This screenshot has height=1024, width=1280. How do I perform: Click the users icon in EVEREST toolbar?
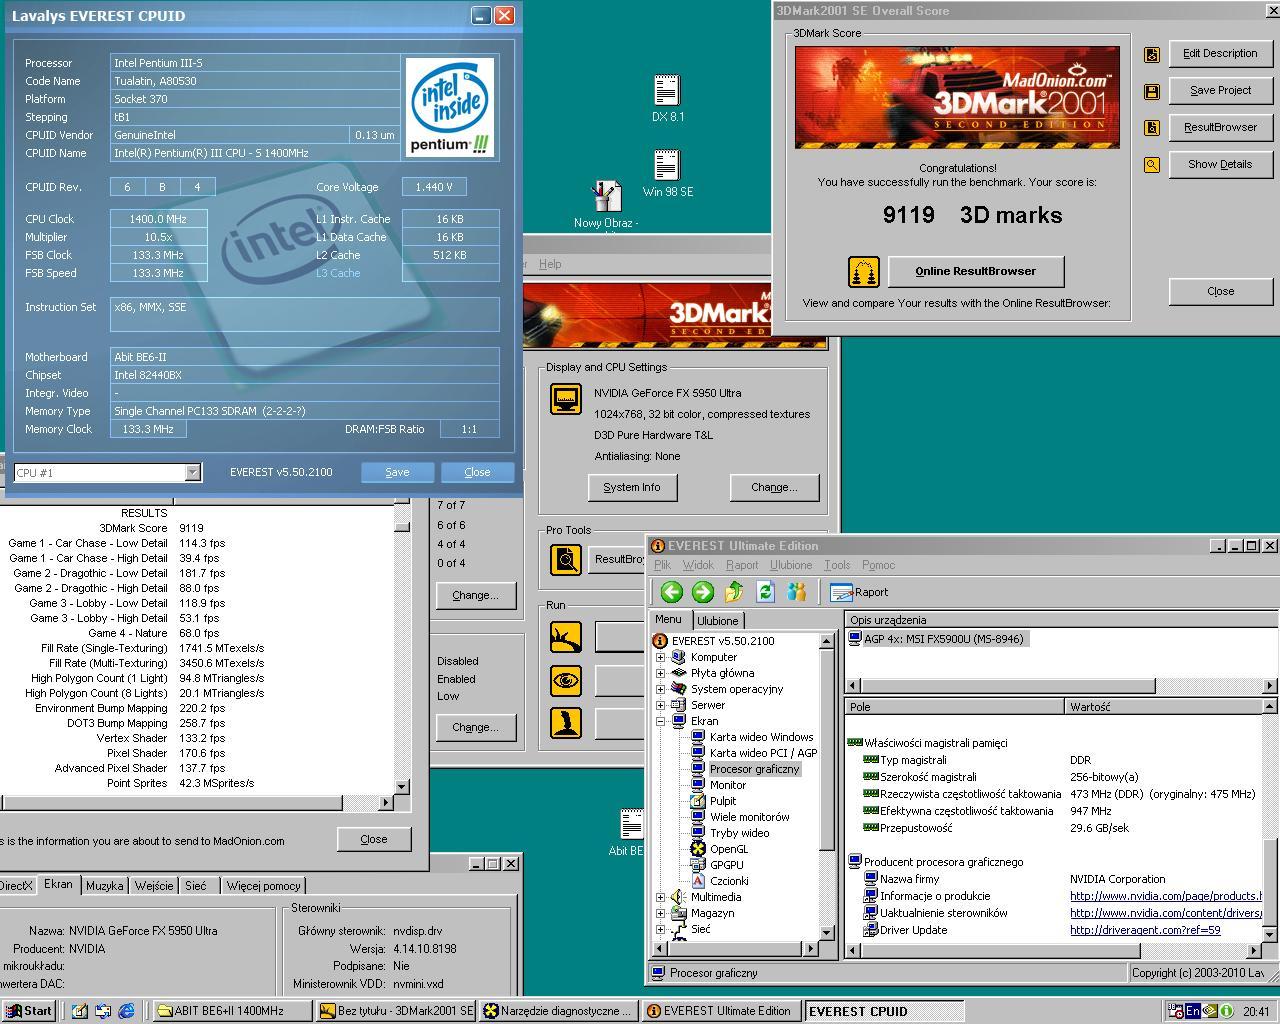pyautogui.click(x=796, y=591)
